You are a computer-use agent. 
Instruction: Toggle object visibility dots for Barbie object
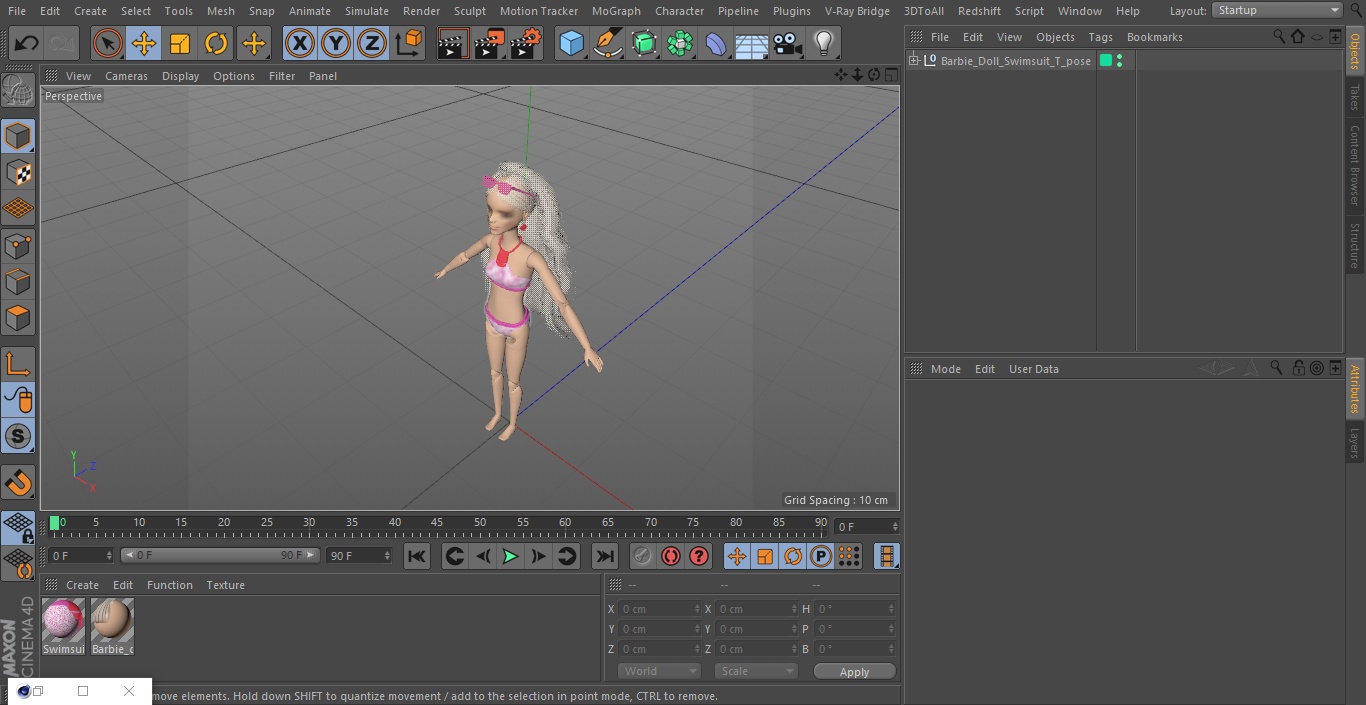[x=1119, y=61]
